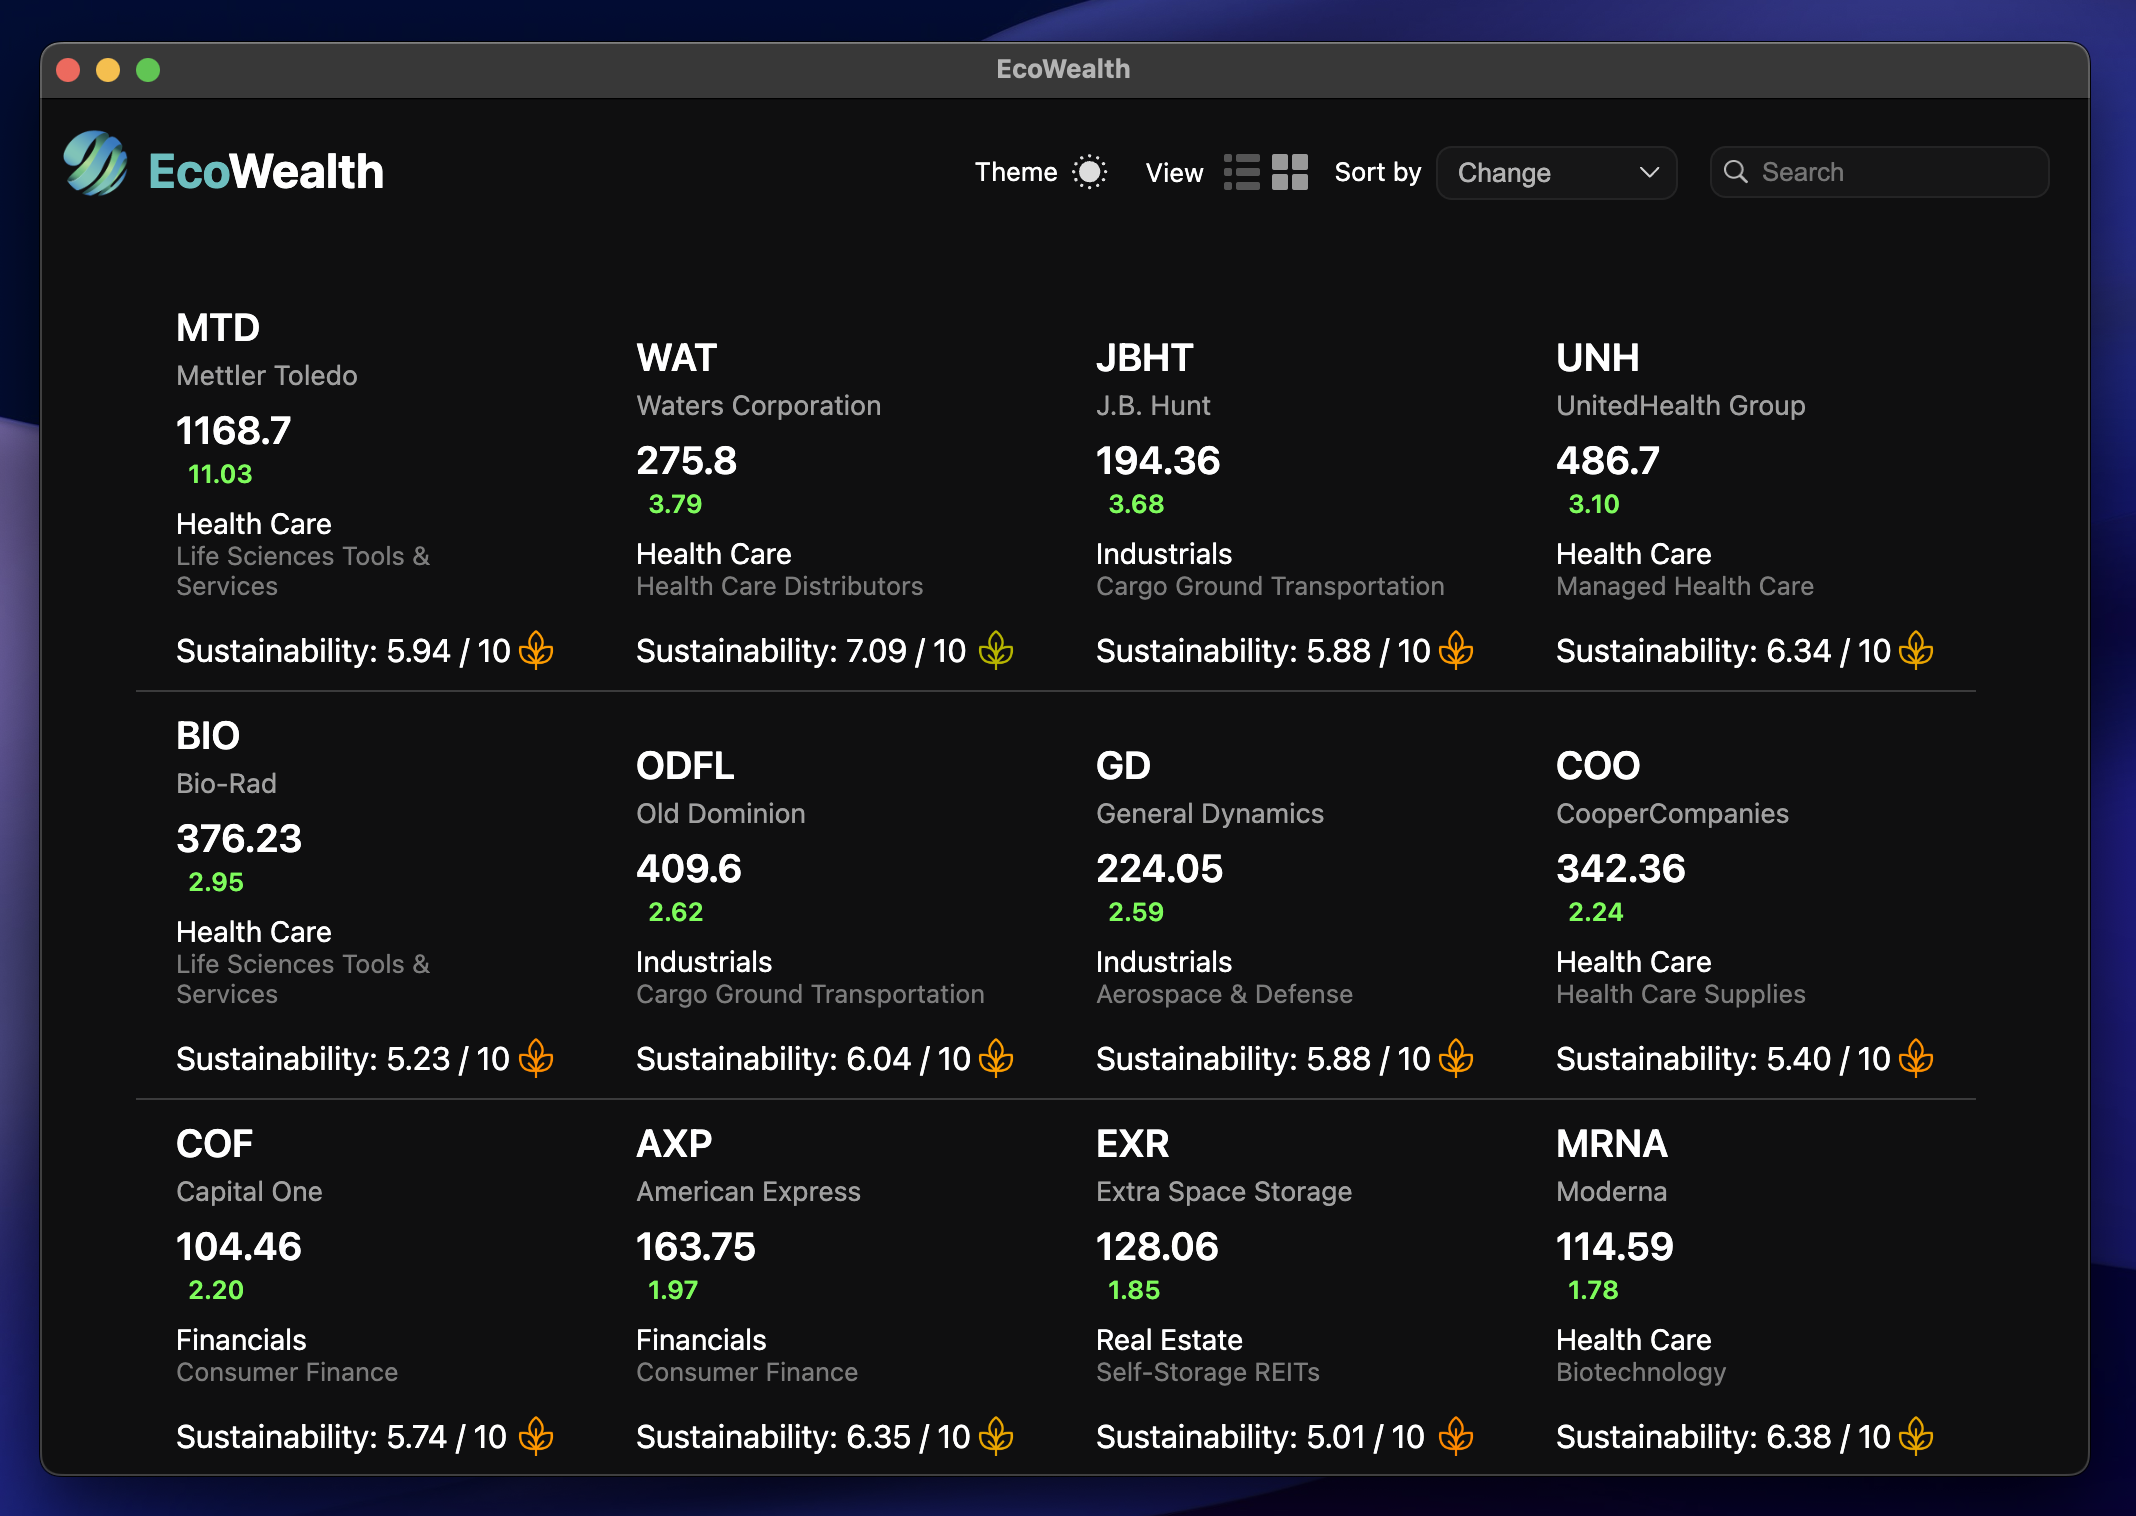The image size is (2136, 1516).
Task: Click the green leaf icon for WAT
Action: 996,650
